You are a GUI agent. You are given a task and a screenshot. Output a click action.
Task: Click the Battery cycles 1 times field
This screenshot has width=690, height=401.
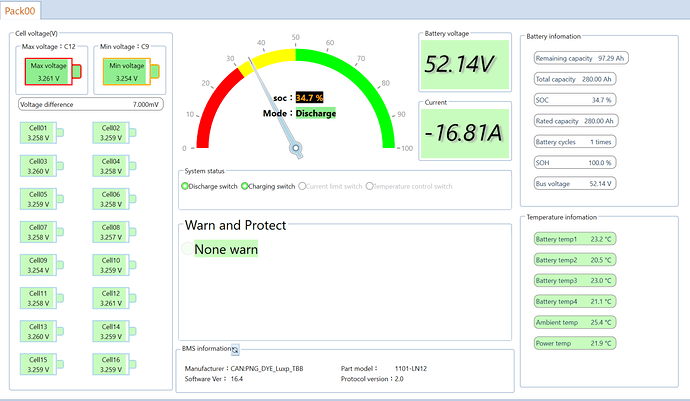click(575, 142)
